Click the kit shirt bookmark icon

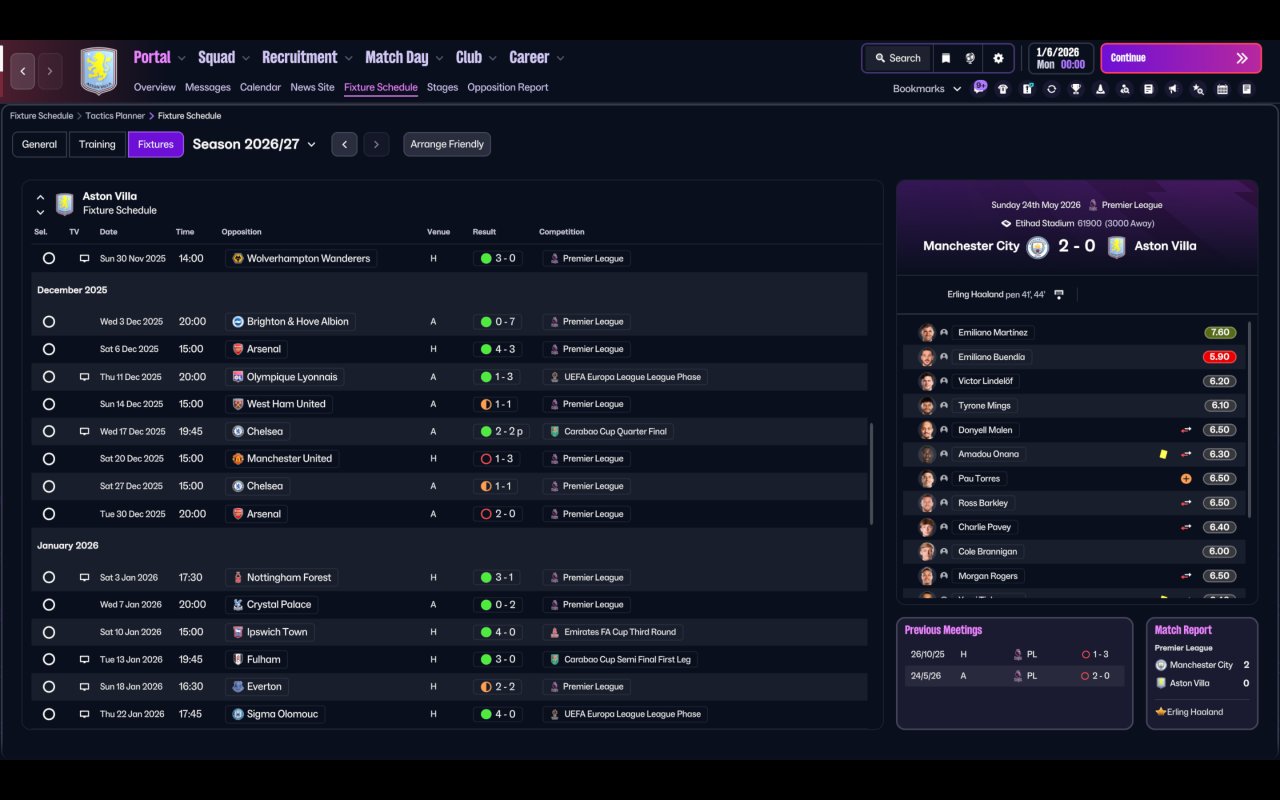coord(1003,89)
